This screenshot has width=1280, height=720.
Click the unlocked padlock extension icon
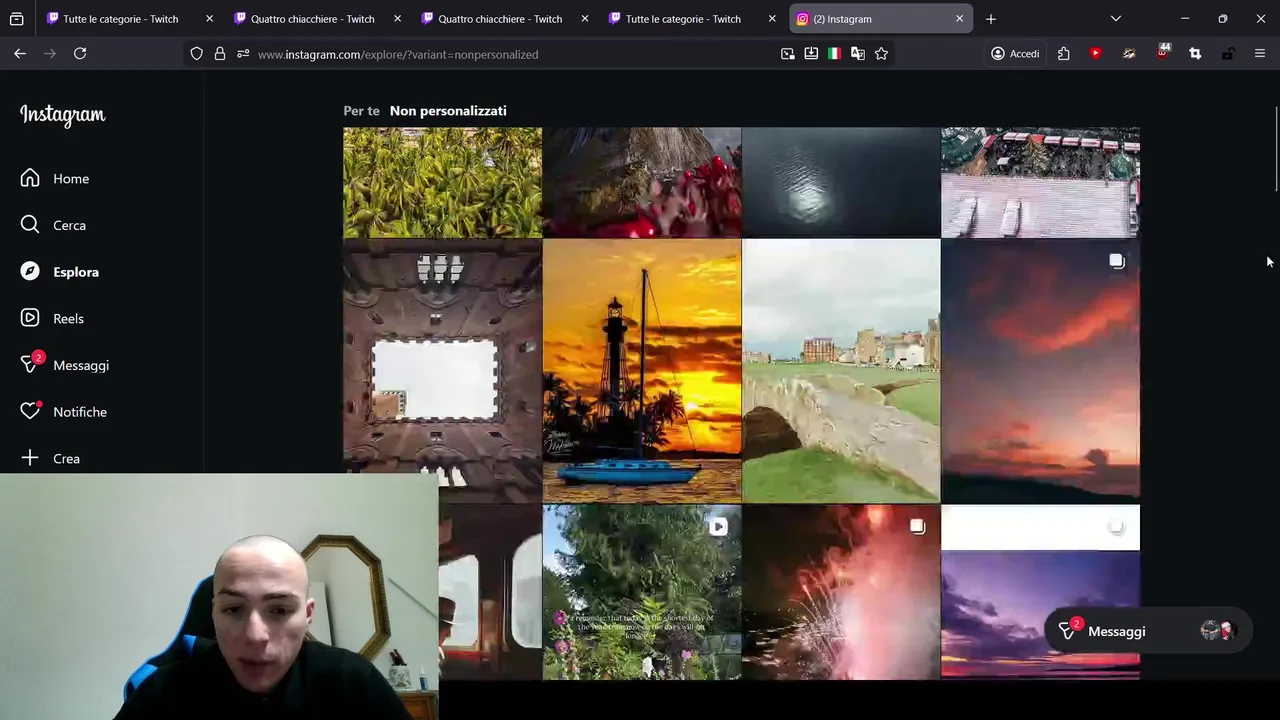coord(1227,54)
